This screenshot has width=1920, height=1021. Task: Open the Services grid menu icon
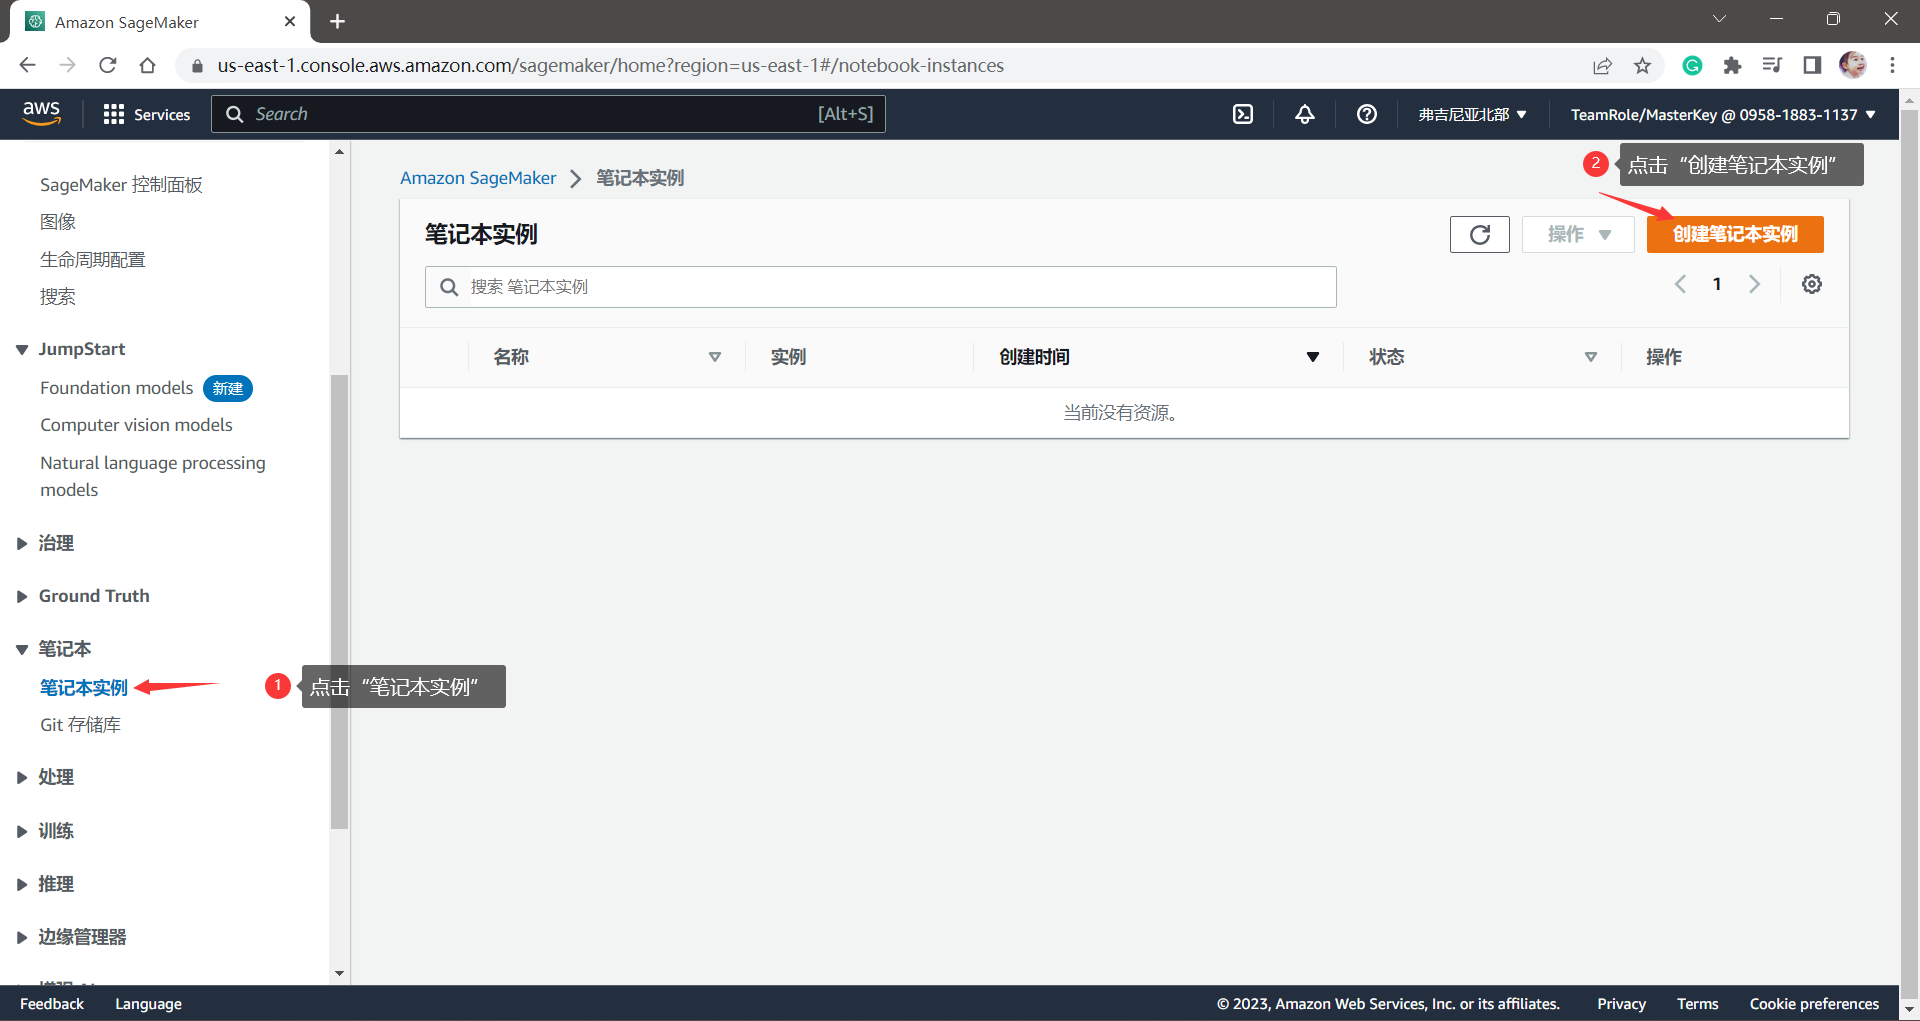(114, 114)
